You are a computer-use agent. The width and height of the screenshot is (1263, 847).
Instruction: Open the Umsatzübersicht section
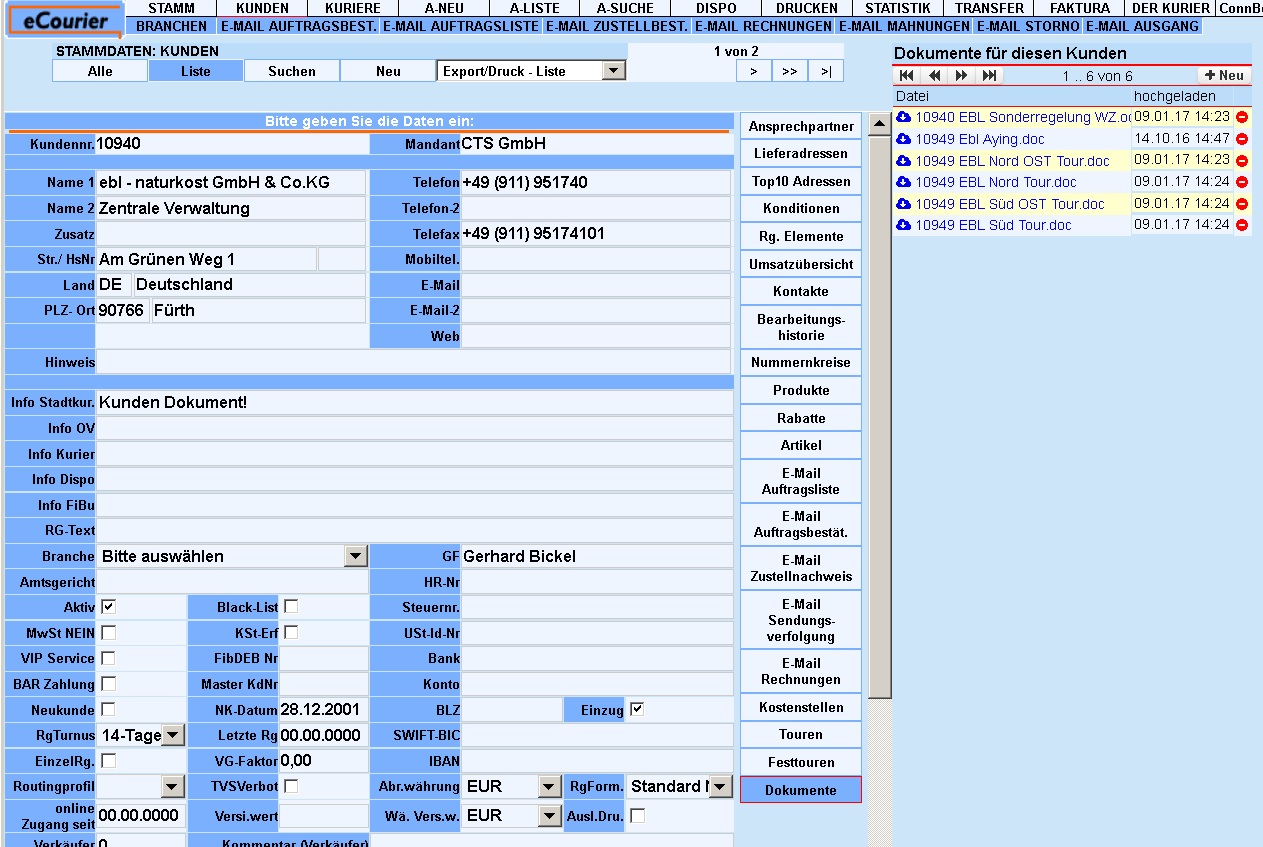point(801,264)
